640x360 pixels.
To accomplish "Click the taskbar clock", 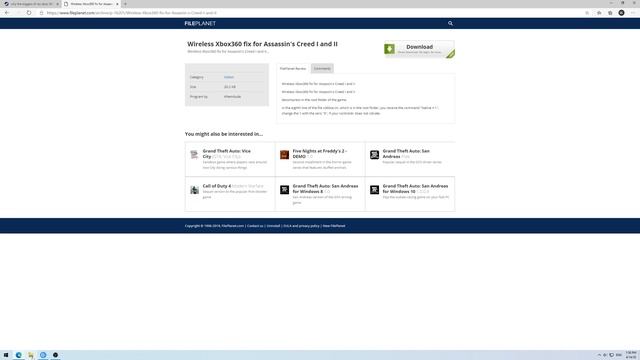I will (631, 355).
